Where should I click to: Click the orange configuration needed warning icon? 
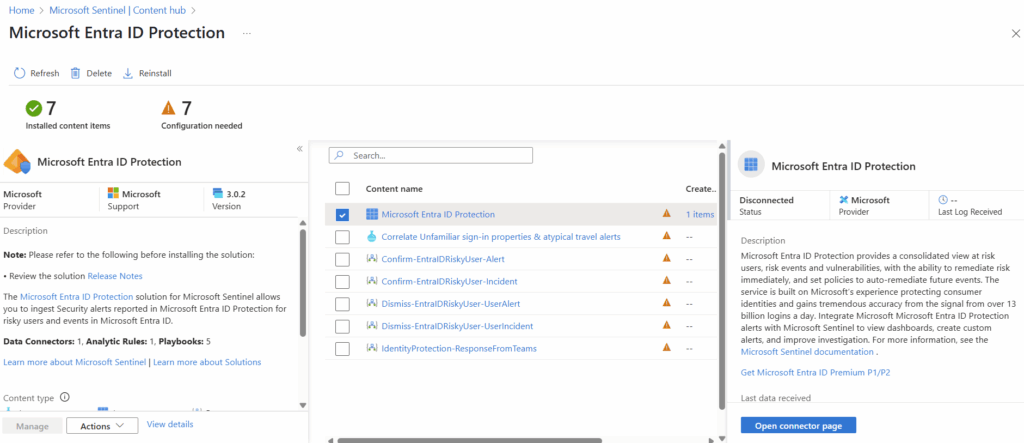click(168, 107)
